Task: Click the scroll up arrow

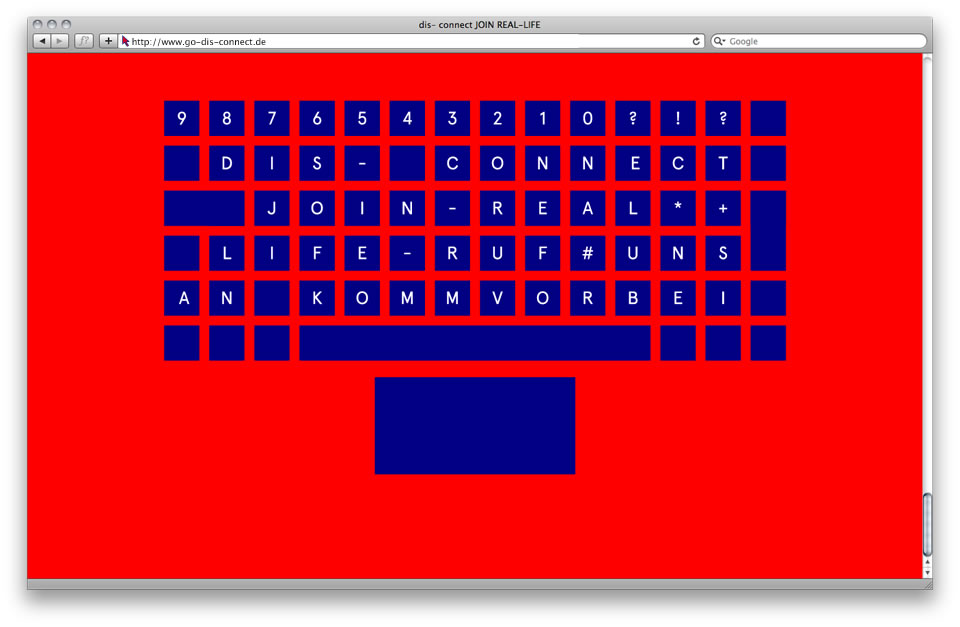Action: (x=928, y=561)
